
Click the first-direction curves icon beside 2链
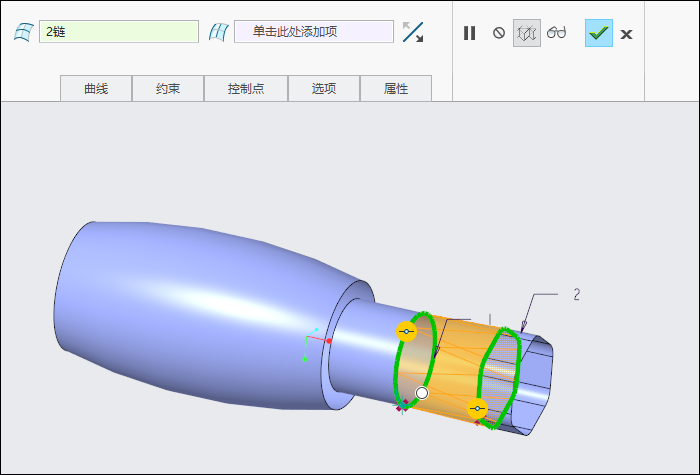(24, 32)
